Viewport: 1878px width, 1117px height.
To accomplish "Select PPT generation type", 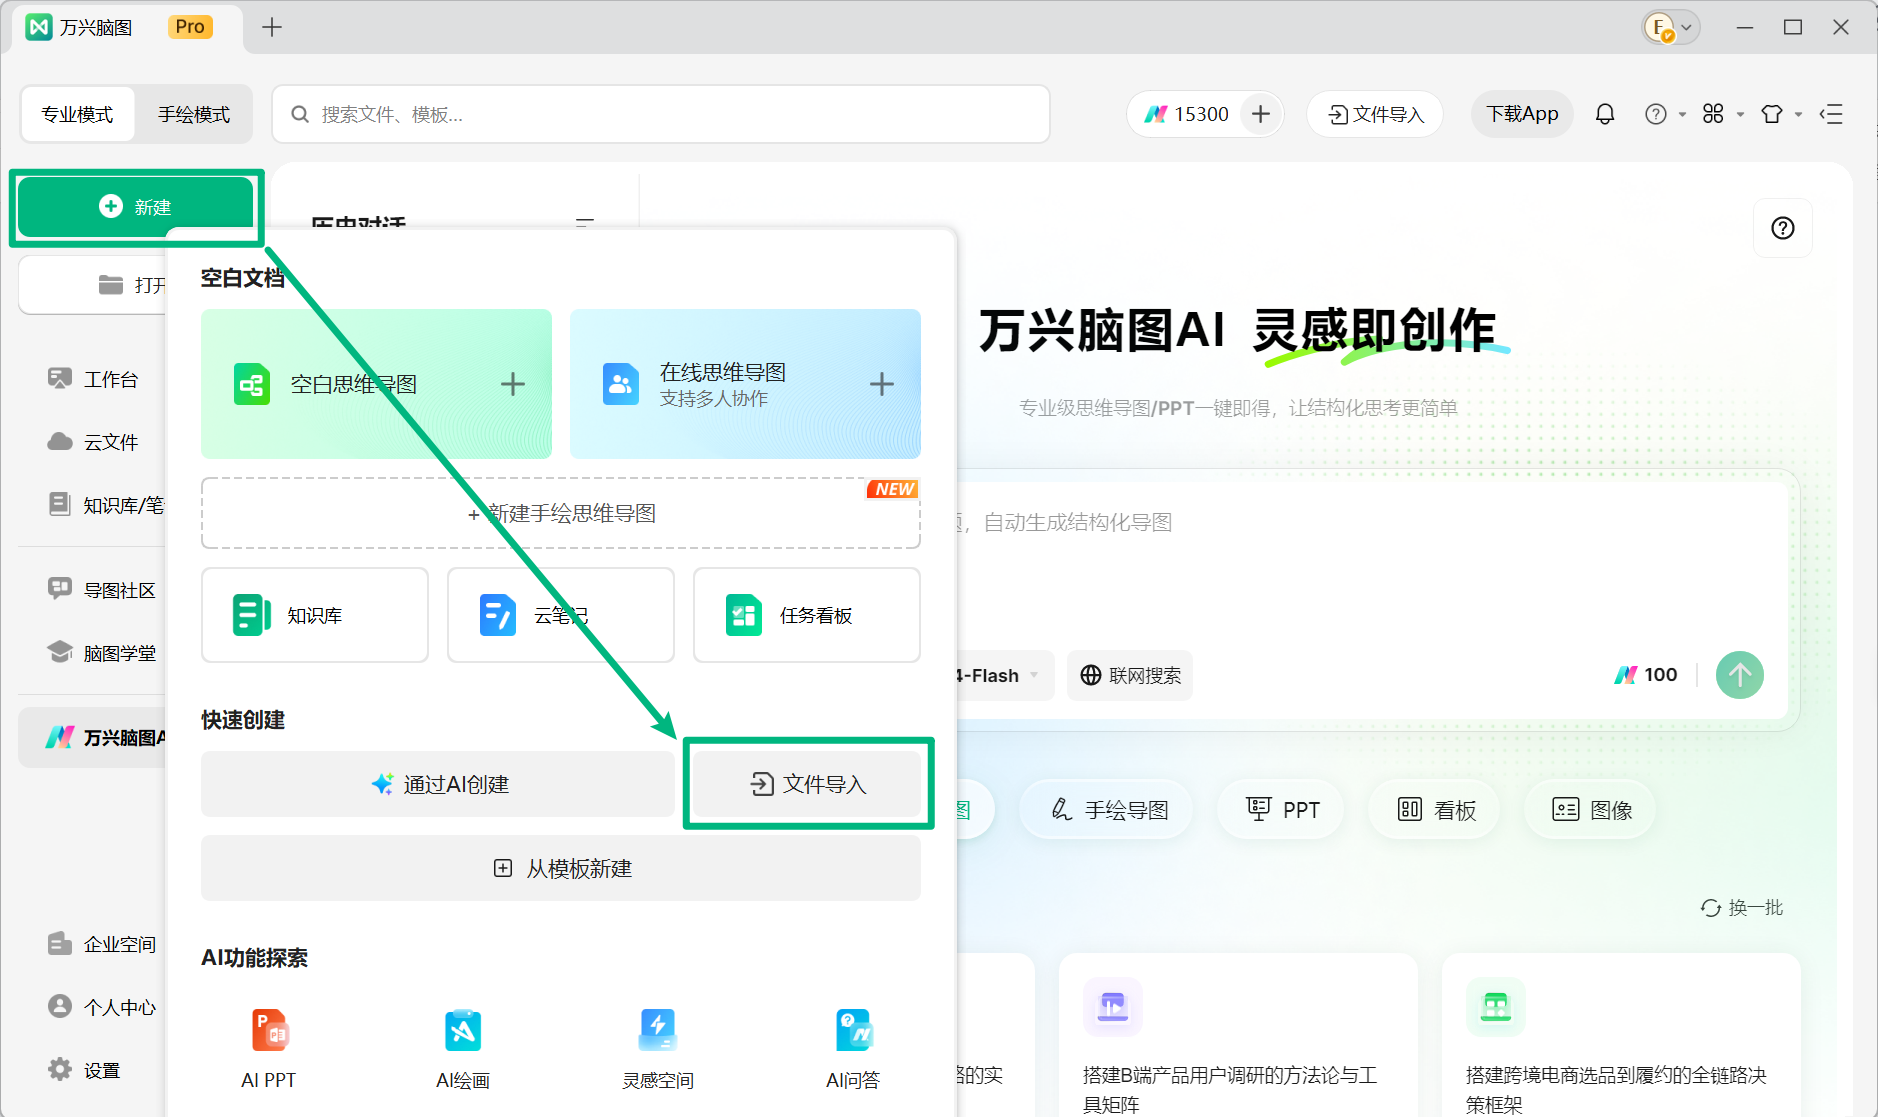I will pyautogui.click(x=1282, y=809).
